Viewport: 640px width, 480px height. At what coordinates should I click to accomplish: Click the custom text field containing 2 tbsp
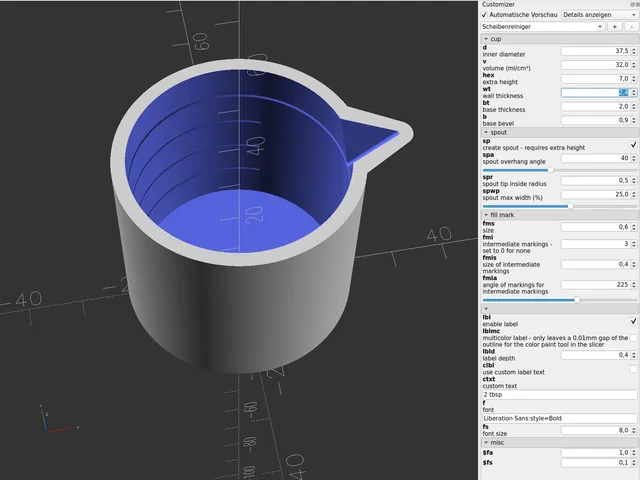(559, 395)
